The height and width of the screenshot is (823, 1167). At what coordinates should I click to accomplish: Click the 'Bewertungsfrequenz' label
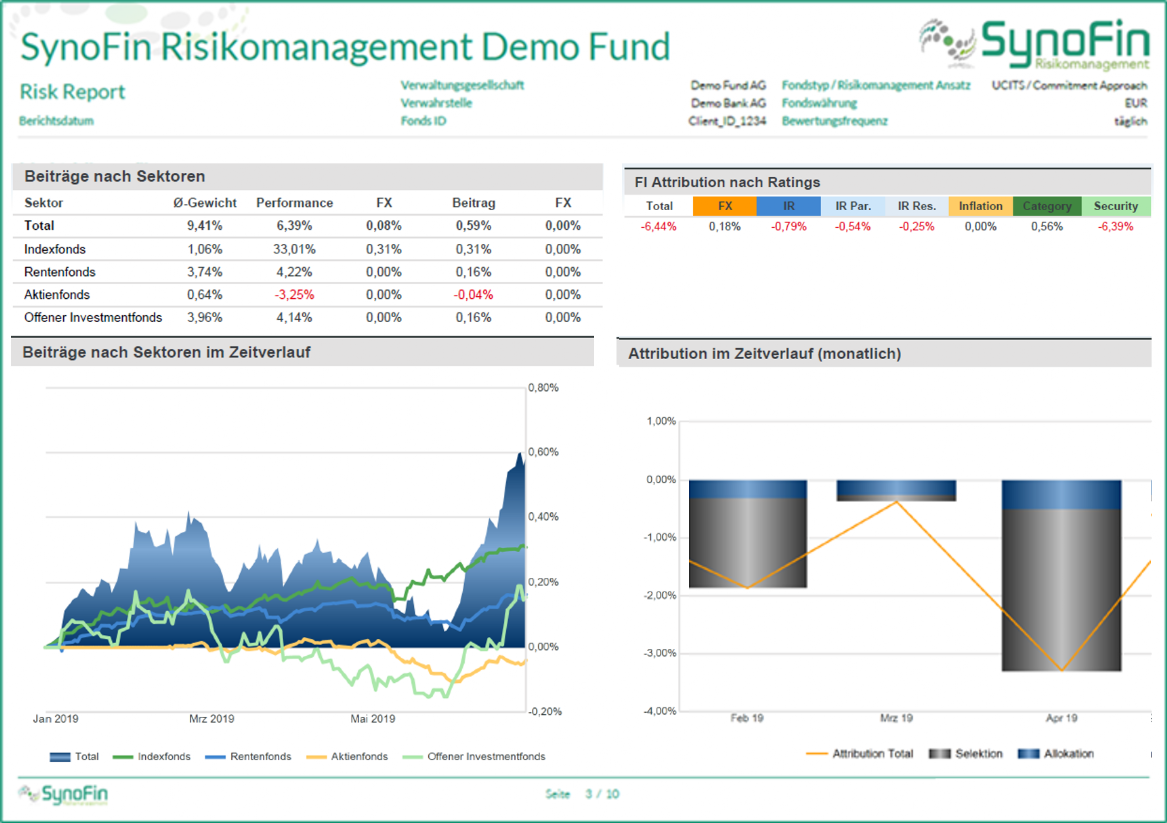click(x=834, y=121)
